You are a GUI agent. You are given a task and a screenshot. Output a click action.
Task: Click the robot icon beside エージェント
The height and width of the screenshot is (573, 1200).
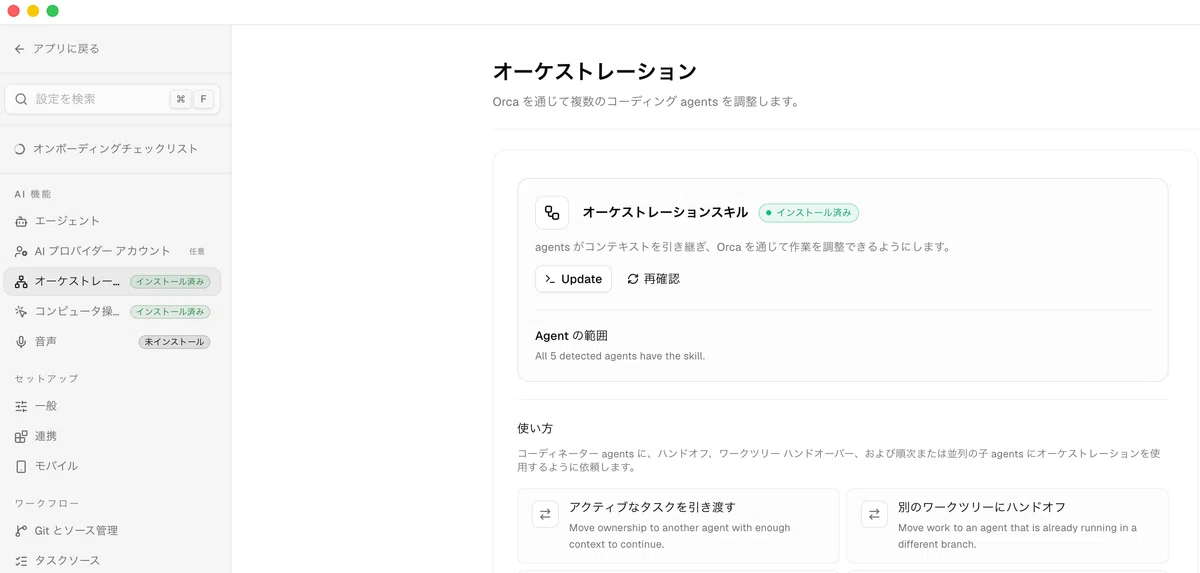[21, 221]
